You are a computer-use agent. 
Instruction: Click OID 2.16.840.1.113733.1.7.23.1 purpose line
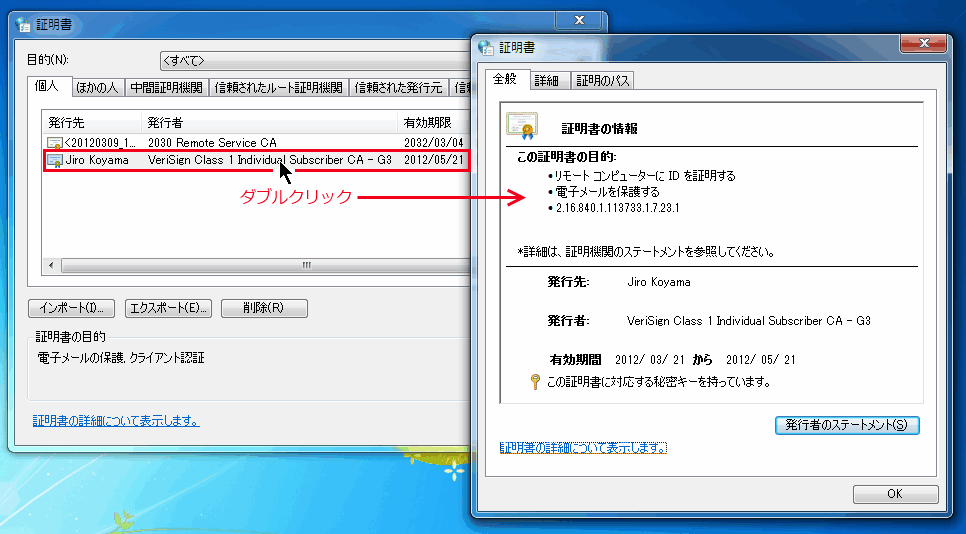[x=617, y=208]
